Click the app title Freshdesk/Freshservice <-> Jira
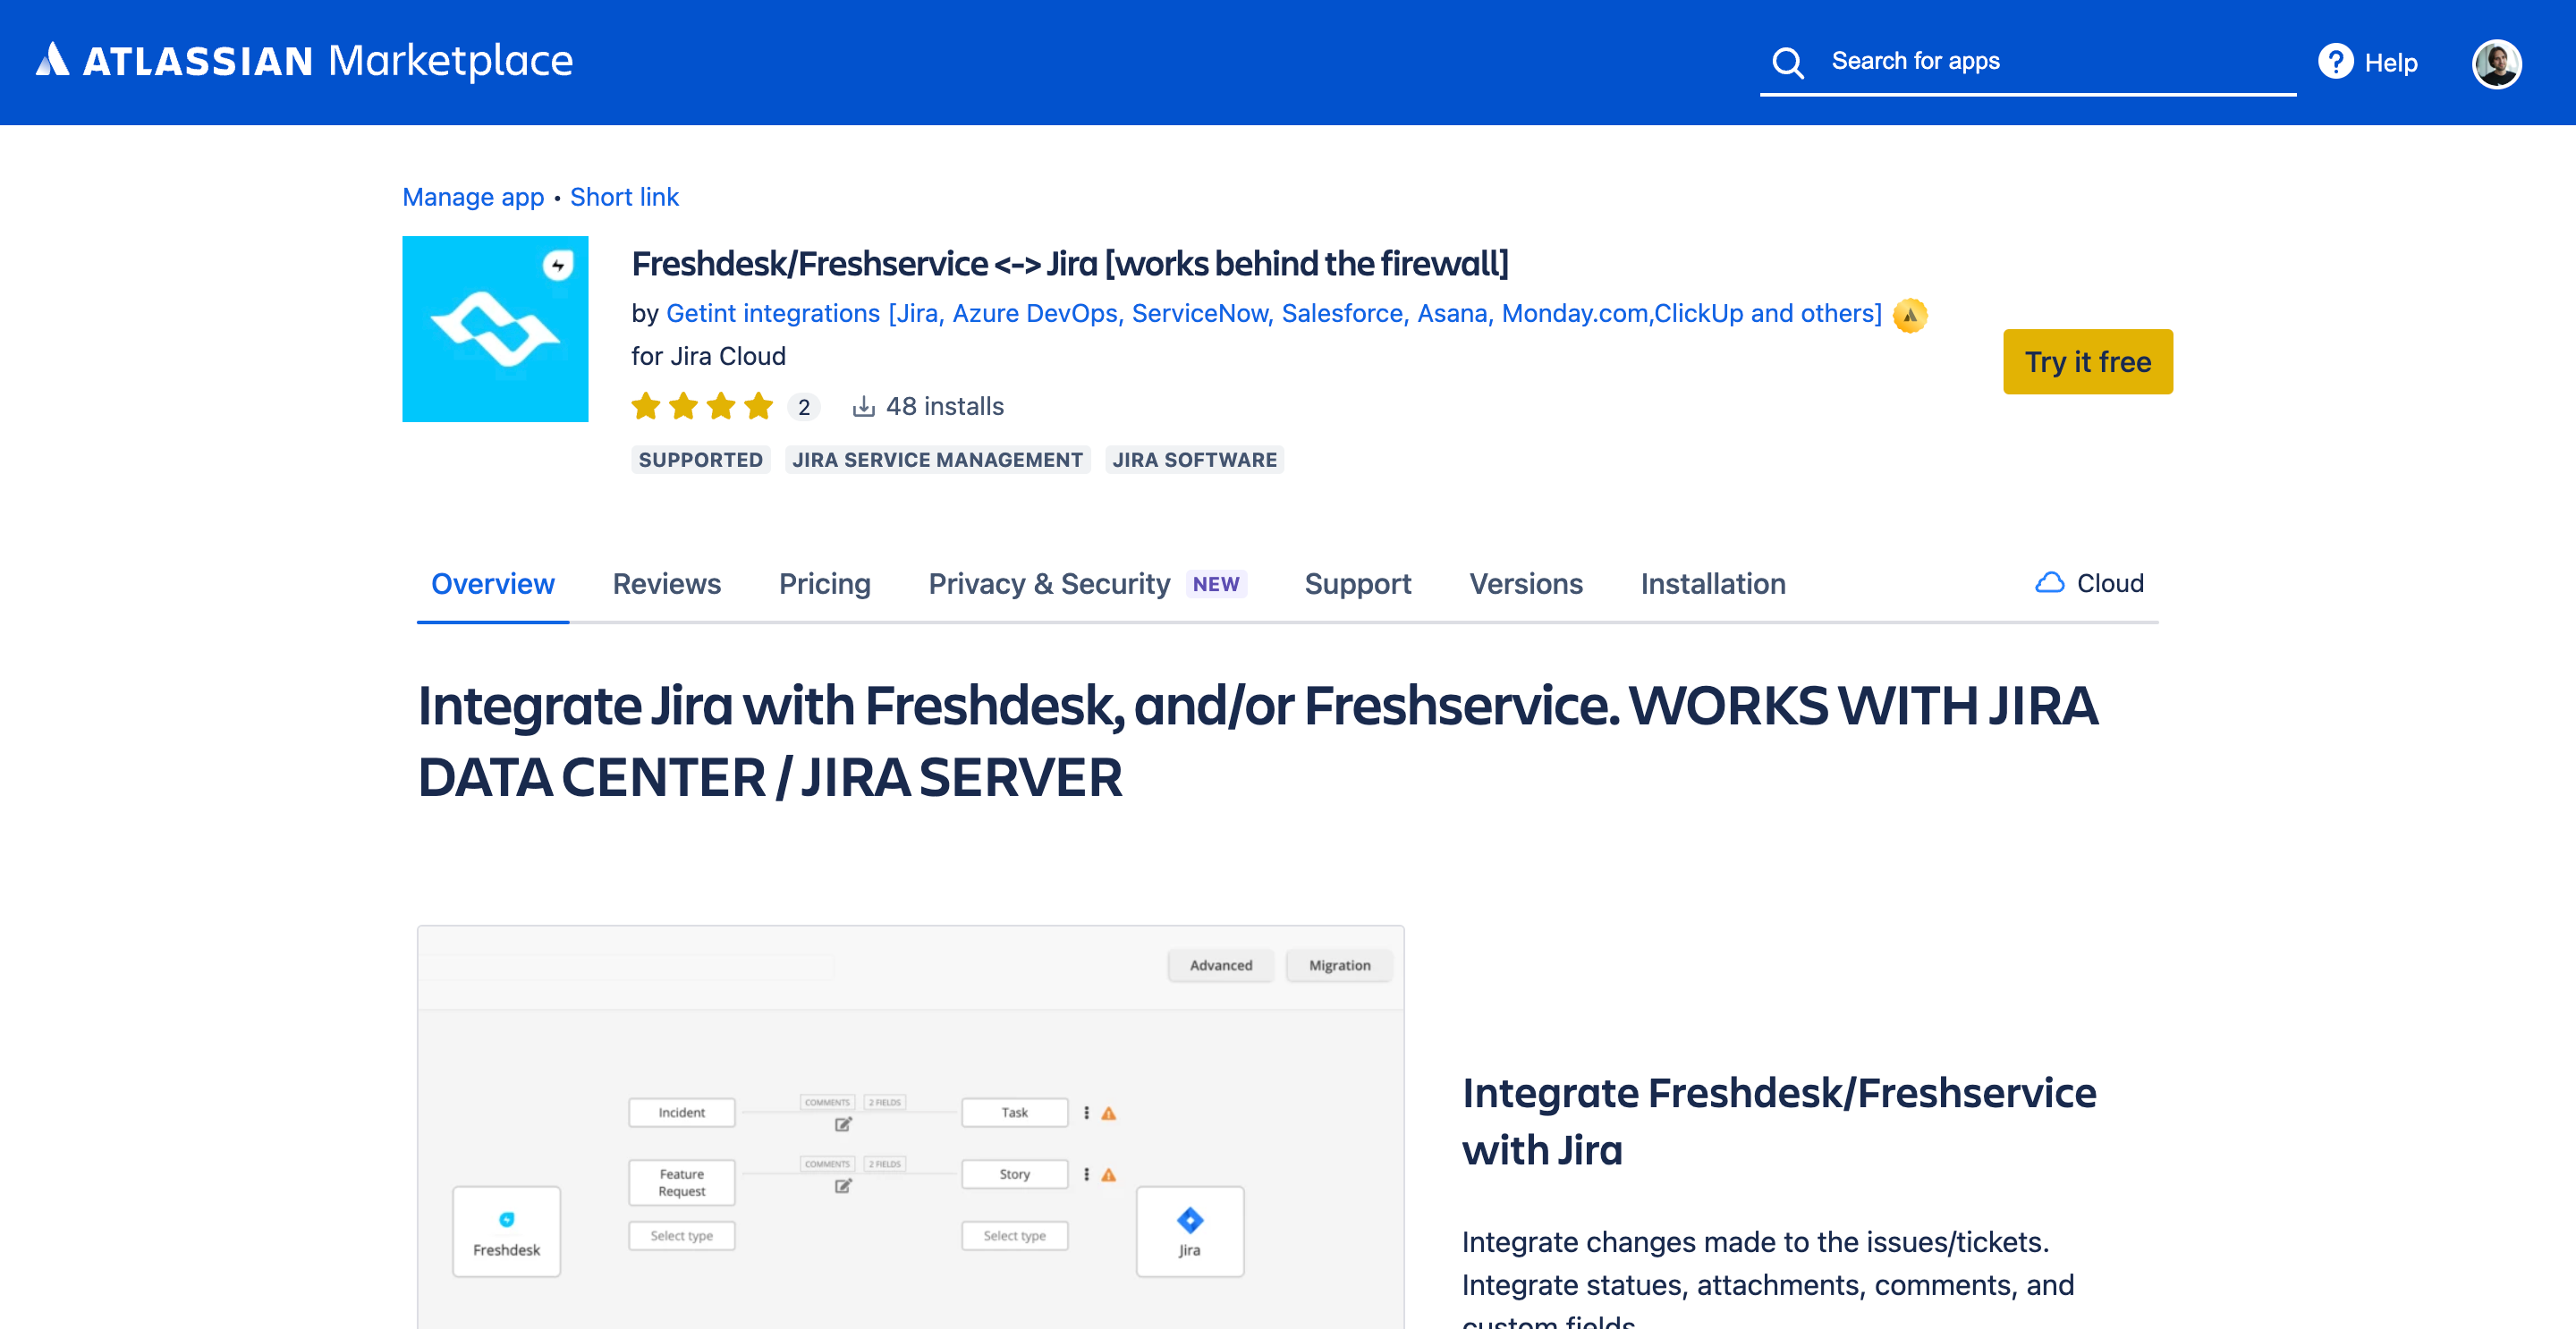2576x1329 pixels. (1070, 264)
